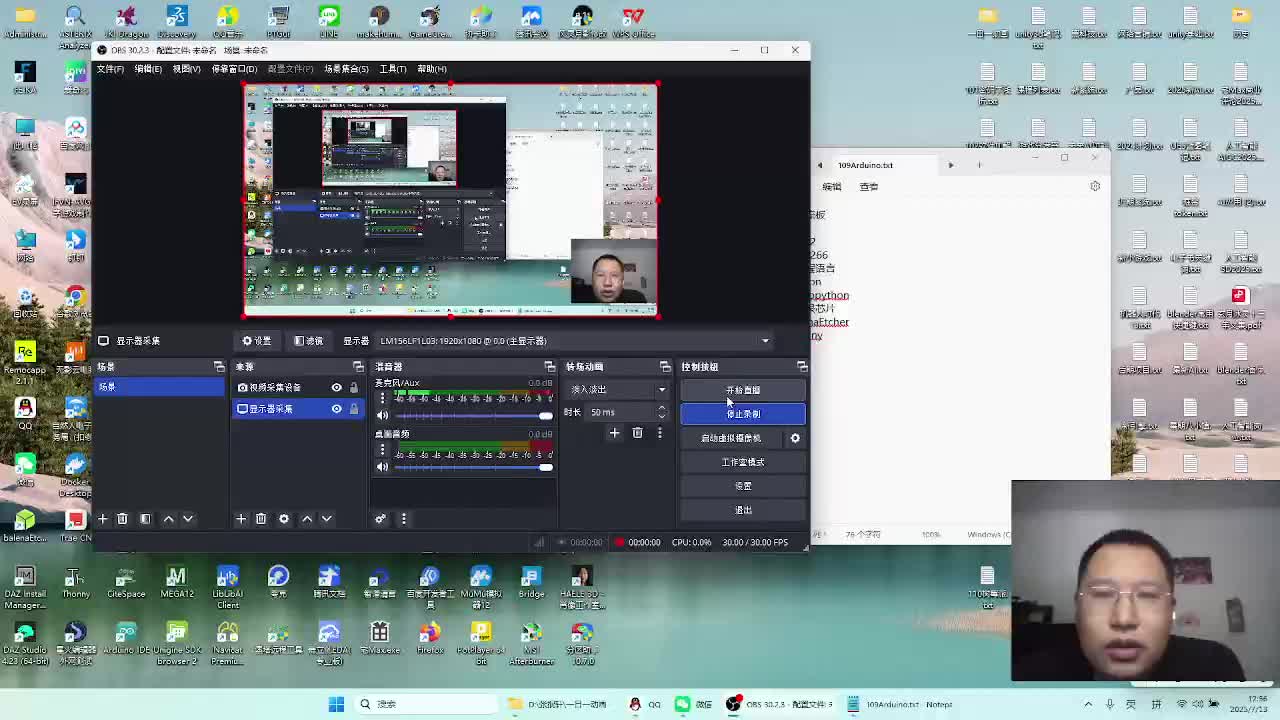The width and height of the screenshot is (1280, 720).
Task: Switch to the Notepad taskbar item
Action: (x=902, y=704)
